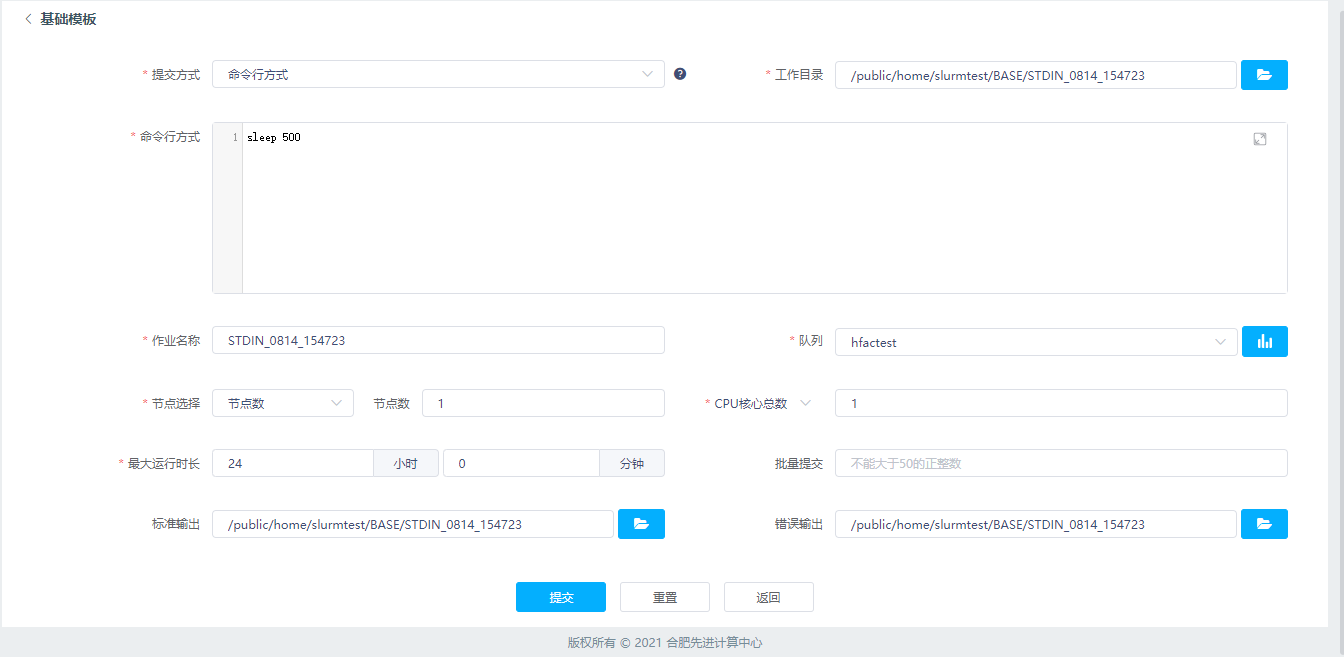This screenshot has width=1344, height=657.
Task: Browse folder for 标准输出 path
Action: (x=641, y=524)
